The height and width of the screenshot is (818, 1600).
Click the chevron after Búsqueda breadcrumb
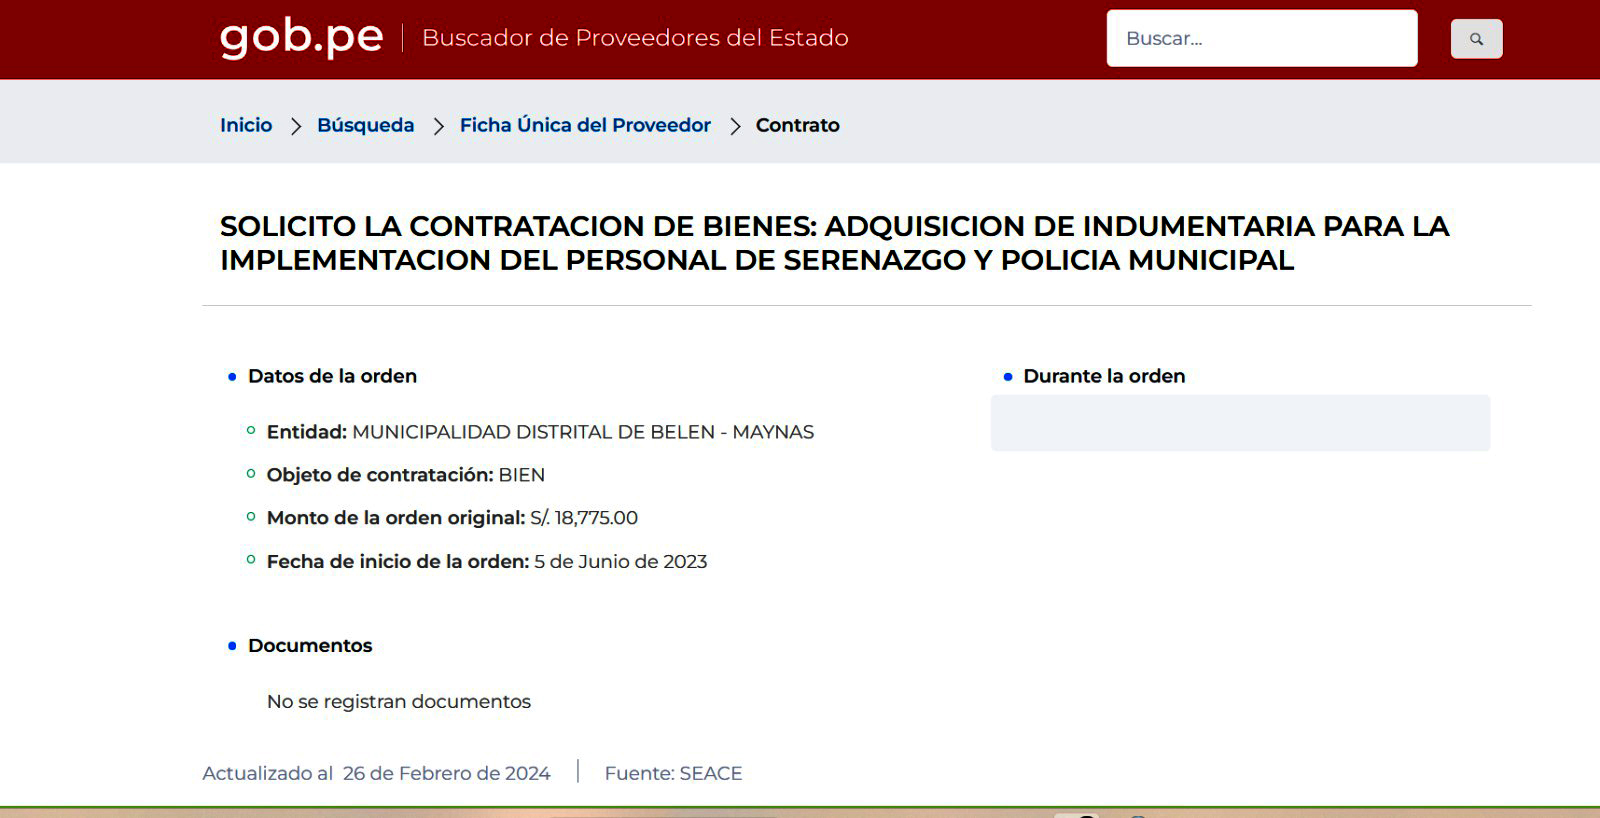[438, 126]
